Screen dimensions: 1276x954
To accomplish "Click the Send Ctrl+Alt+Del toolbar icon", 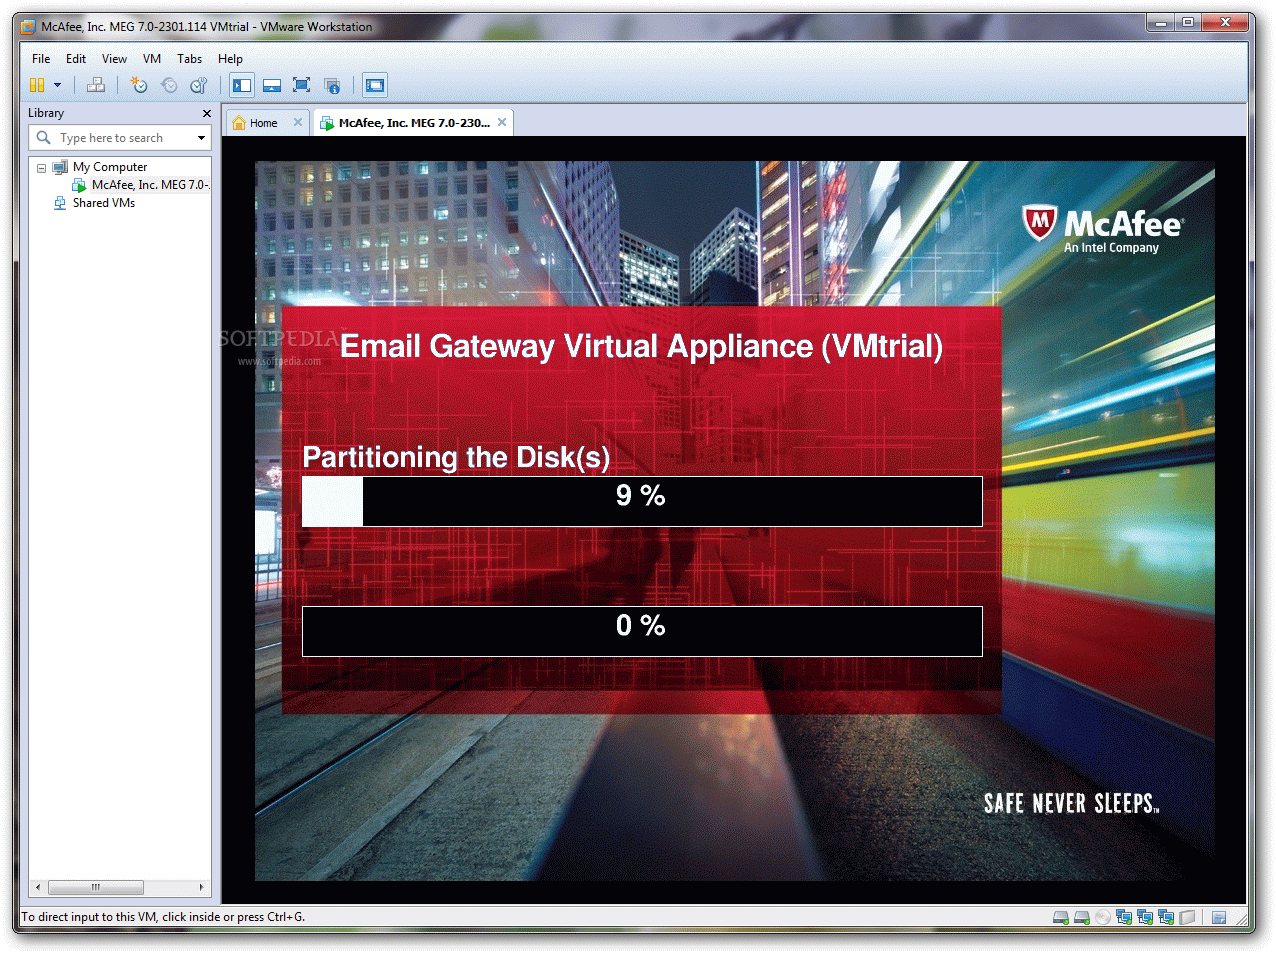I will point(96,85).
